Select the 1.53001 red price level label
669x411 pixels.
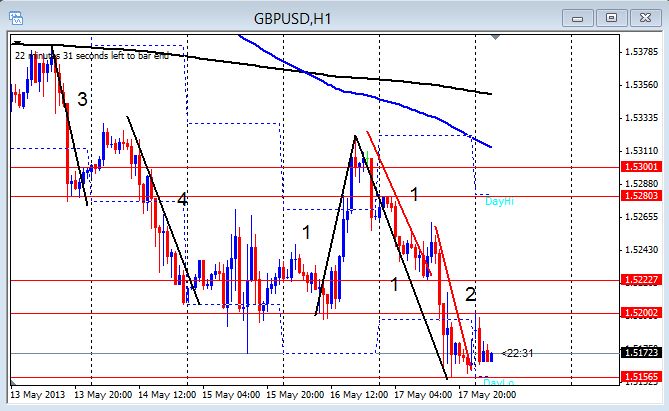click(x=642, y=166)
